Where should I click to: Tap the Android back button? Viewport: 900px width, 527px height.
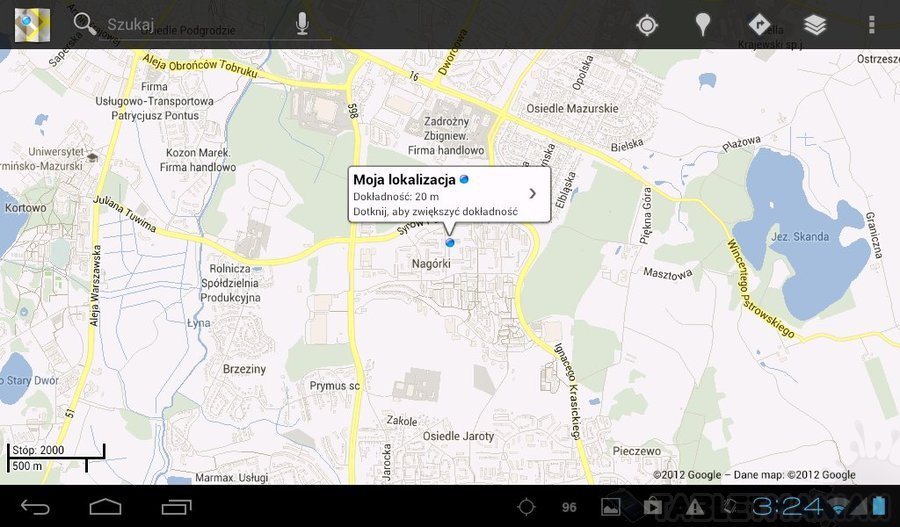[35, 507]
